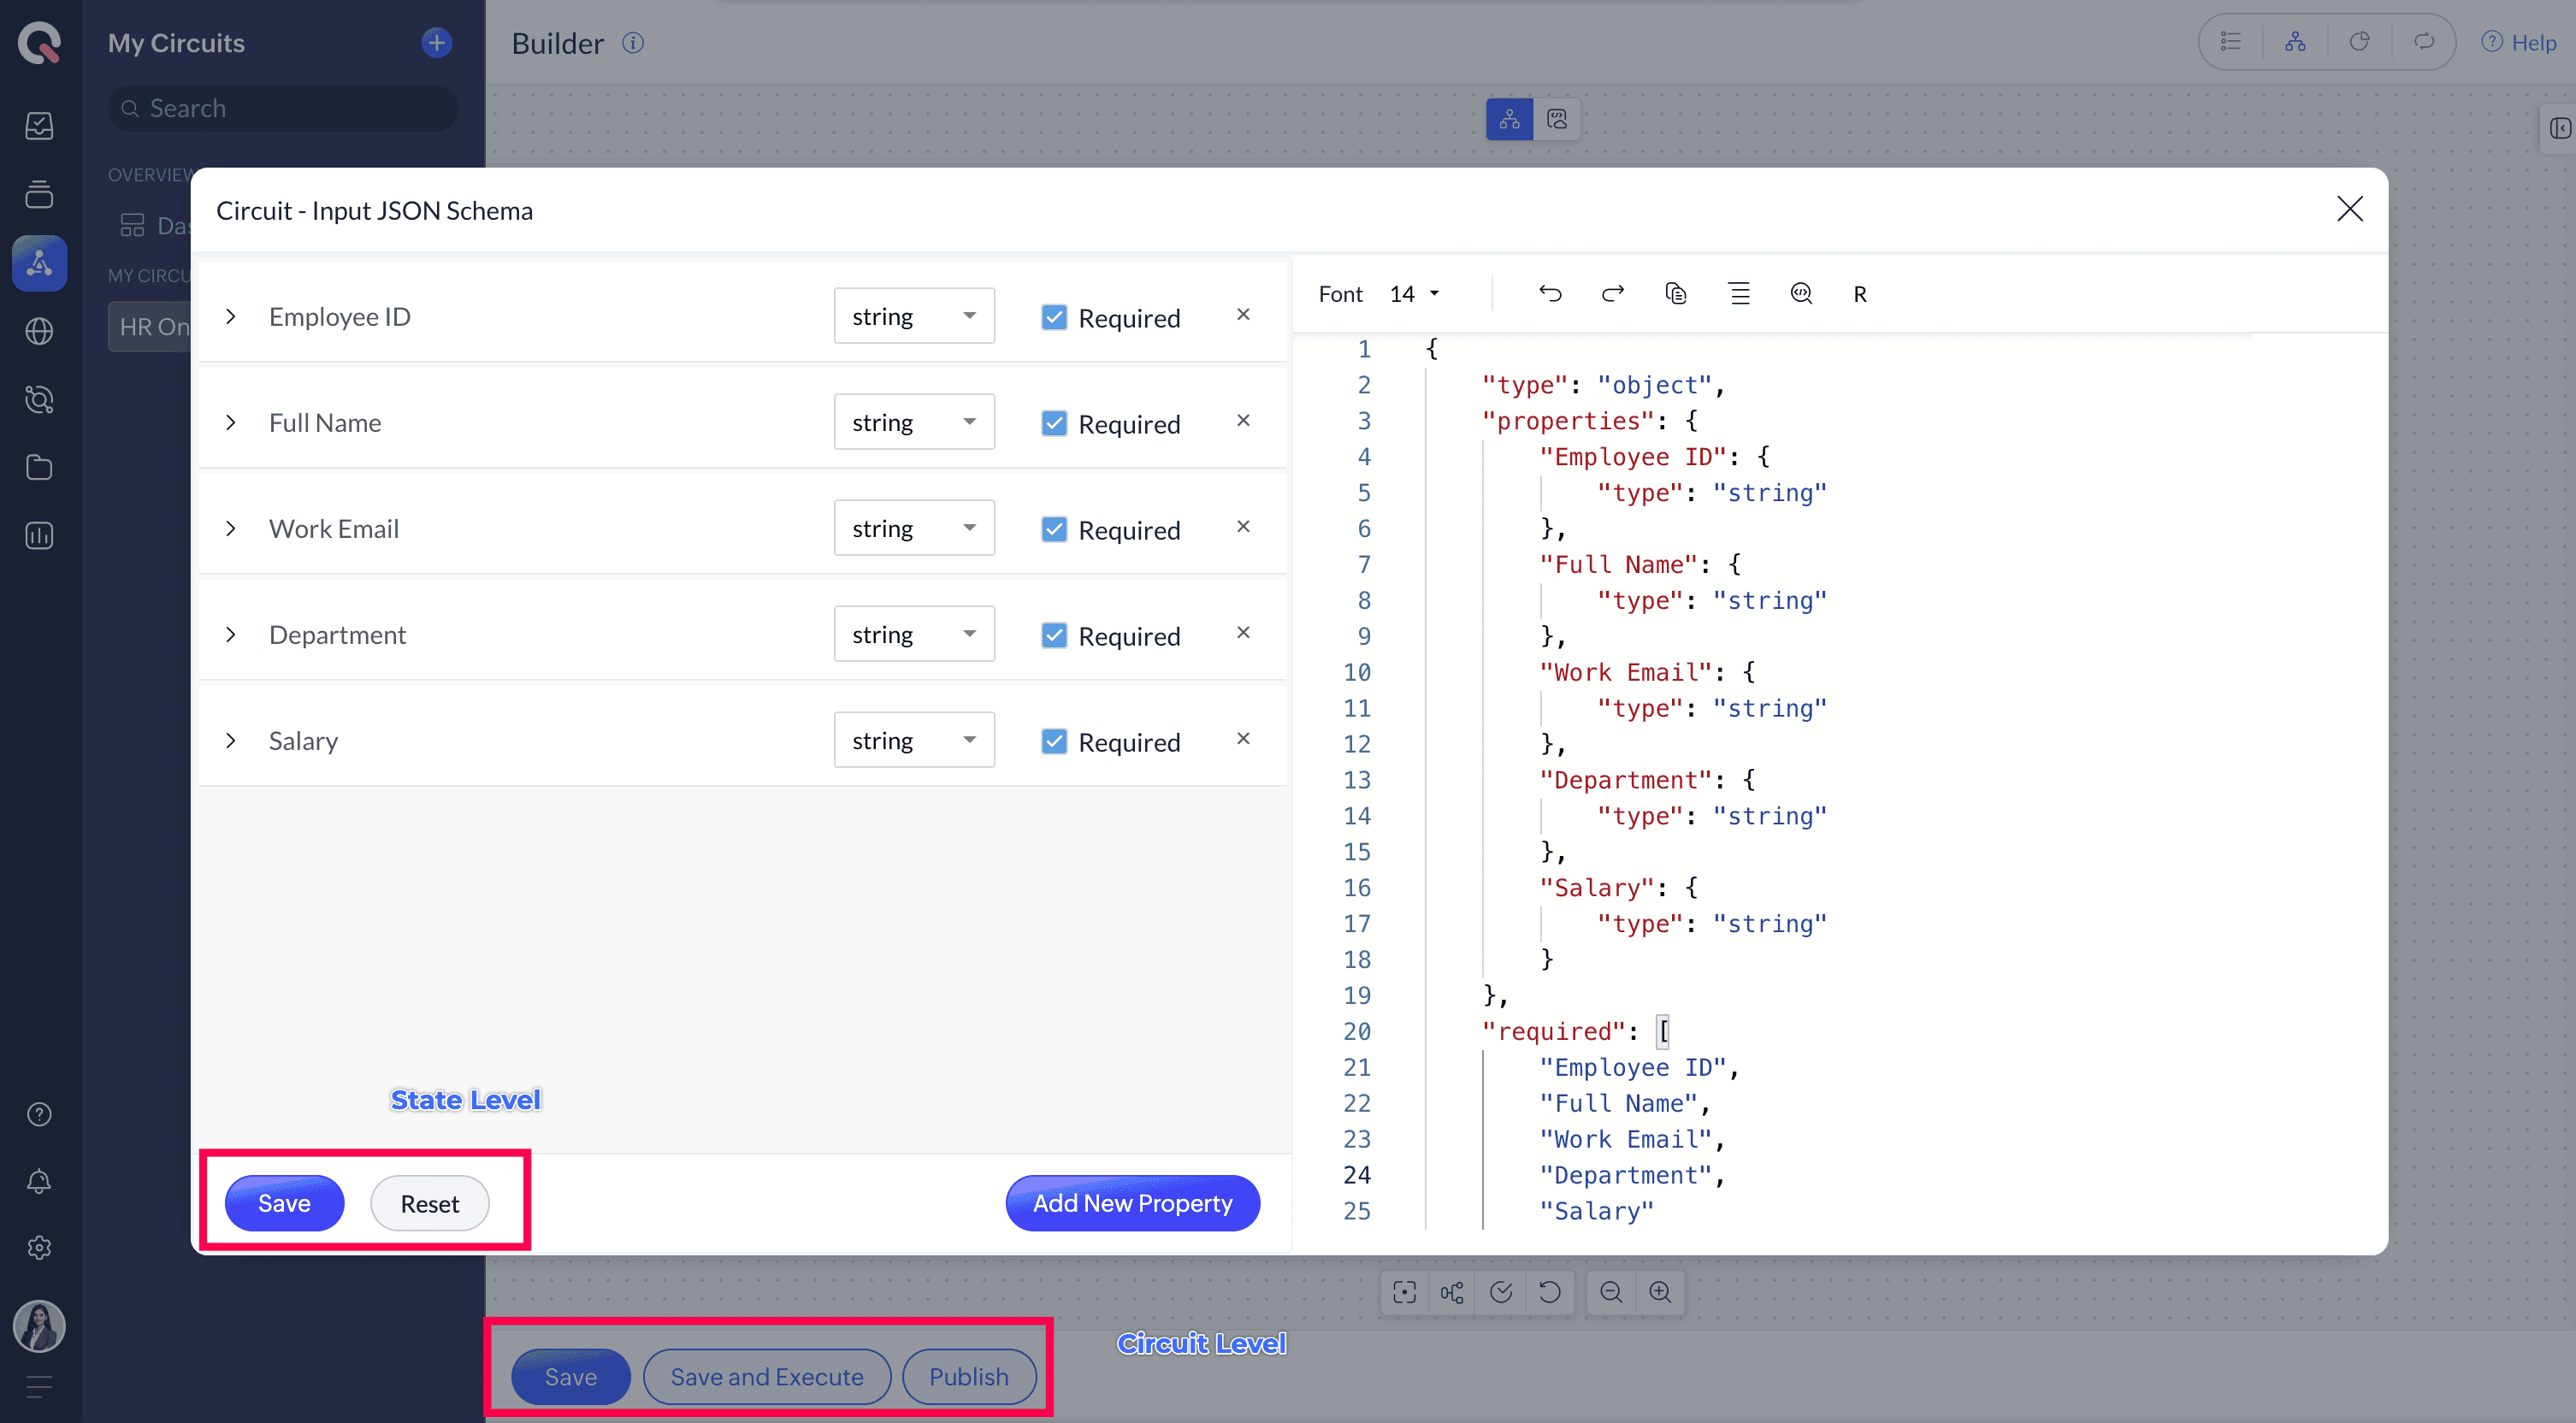The height and width of the screenshot is (1423, 2576).
Task: Expand the Employee ID property row
Action: click(x=231, y=317)
